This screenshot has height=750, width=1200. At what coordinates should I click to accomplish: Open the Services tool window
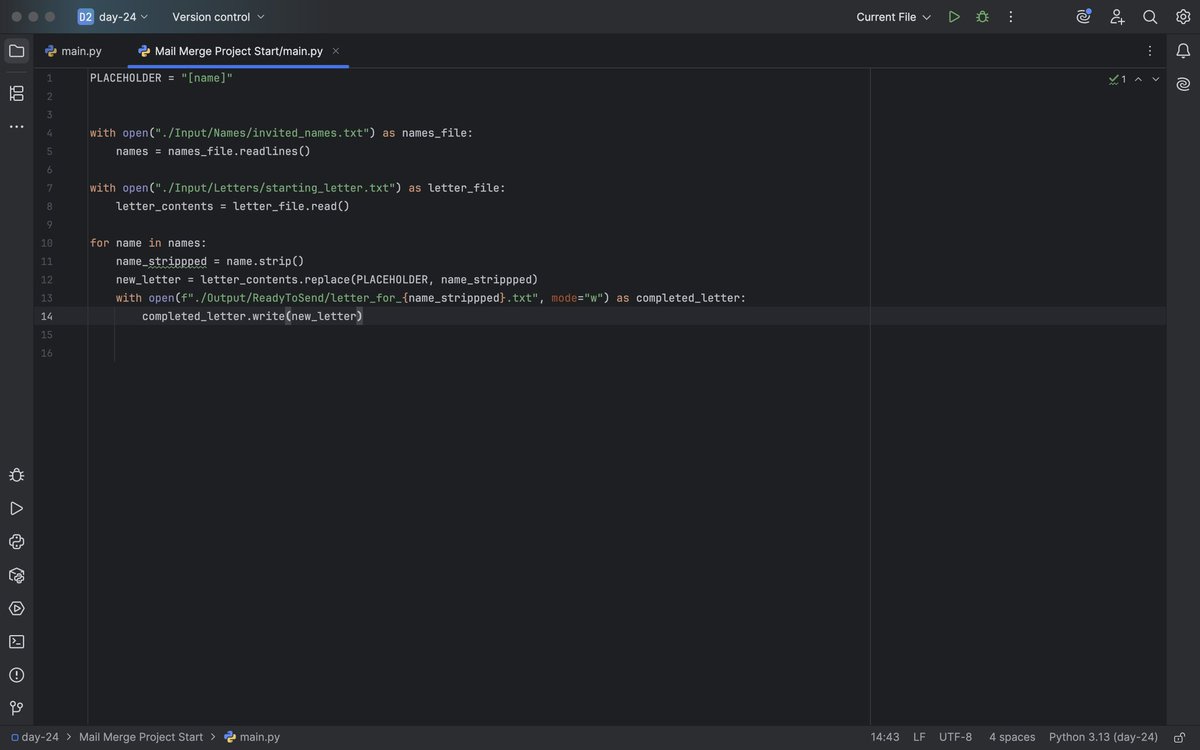pyautogui.click(x=16, y=608)
